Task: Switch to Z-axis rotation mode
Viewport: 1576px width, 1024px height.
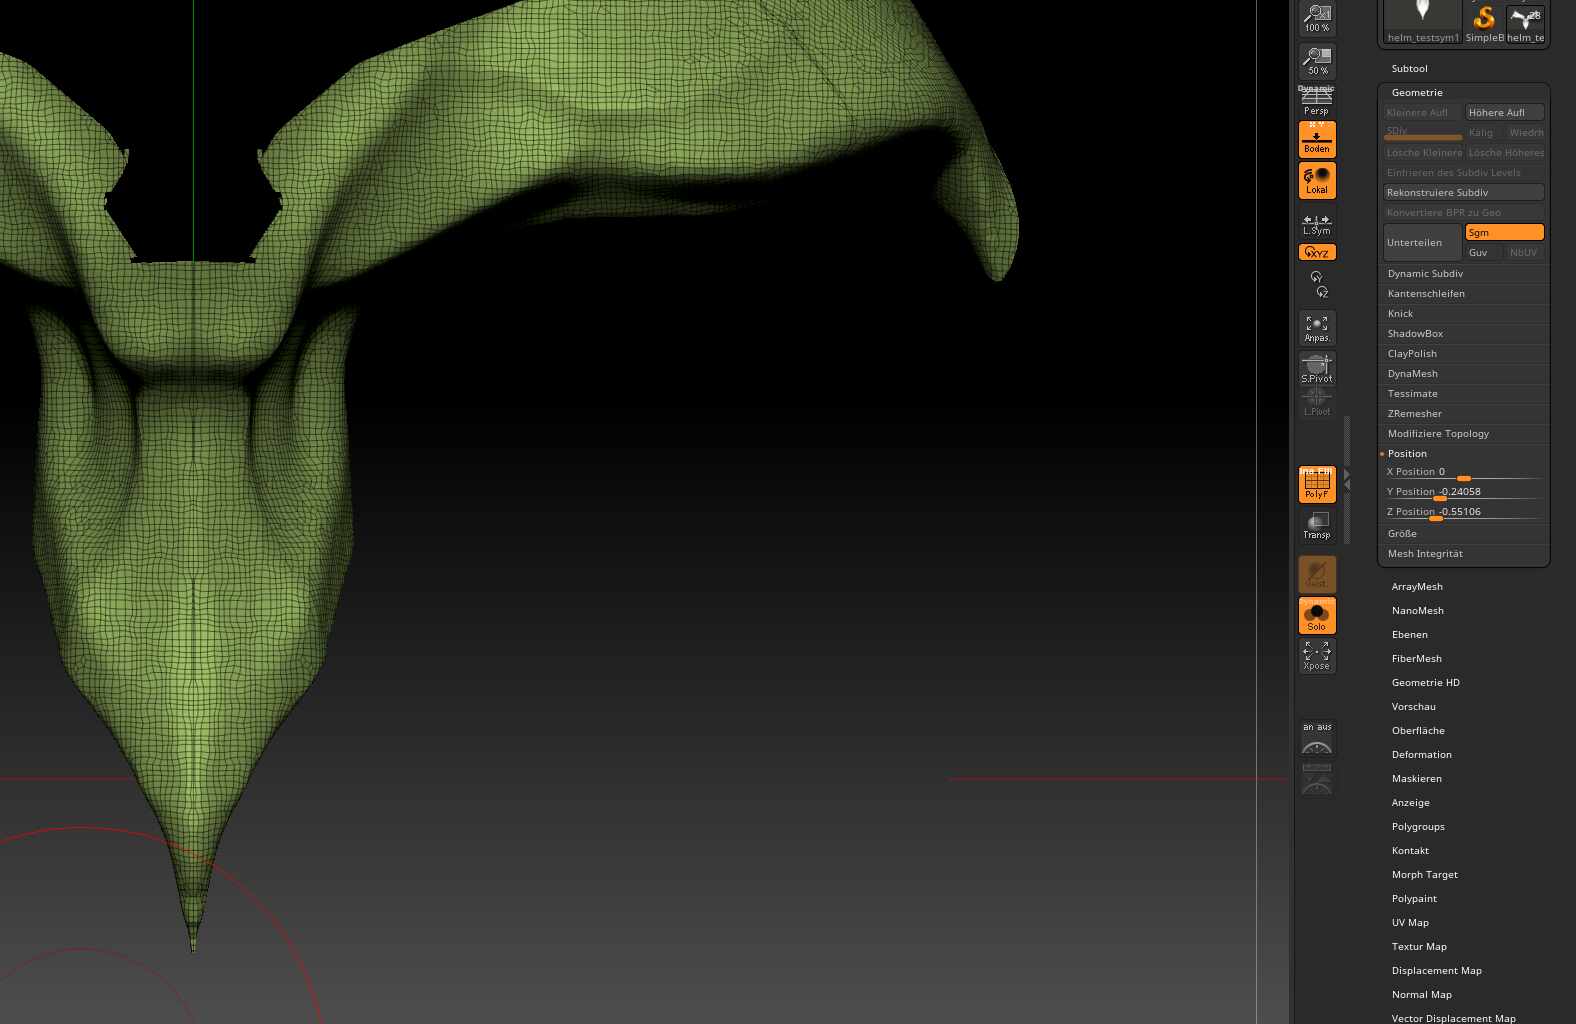Action: pos(1322,292)
